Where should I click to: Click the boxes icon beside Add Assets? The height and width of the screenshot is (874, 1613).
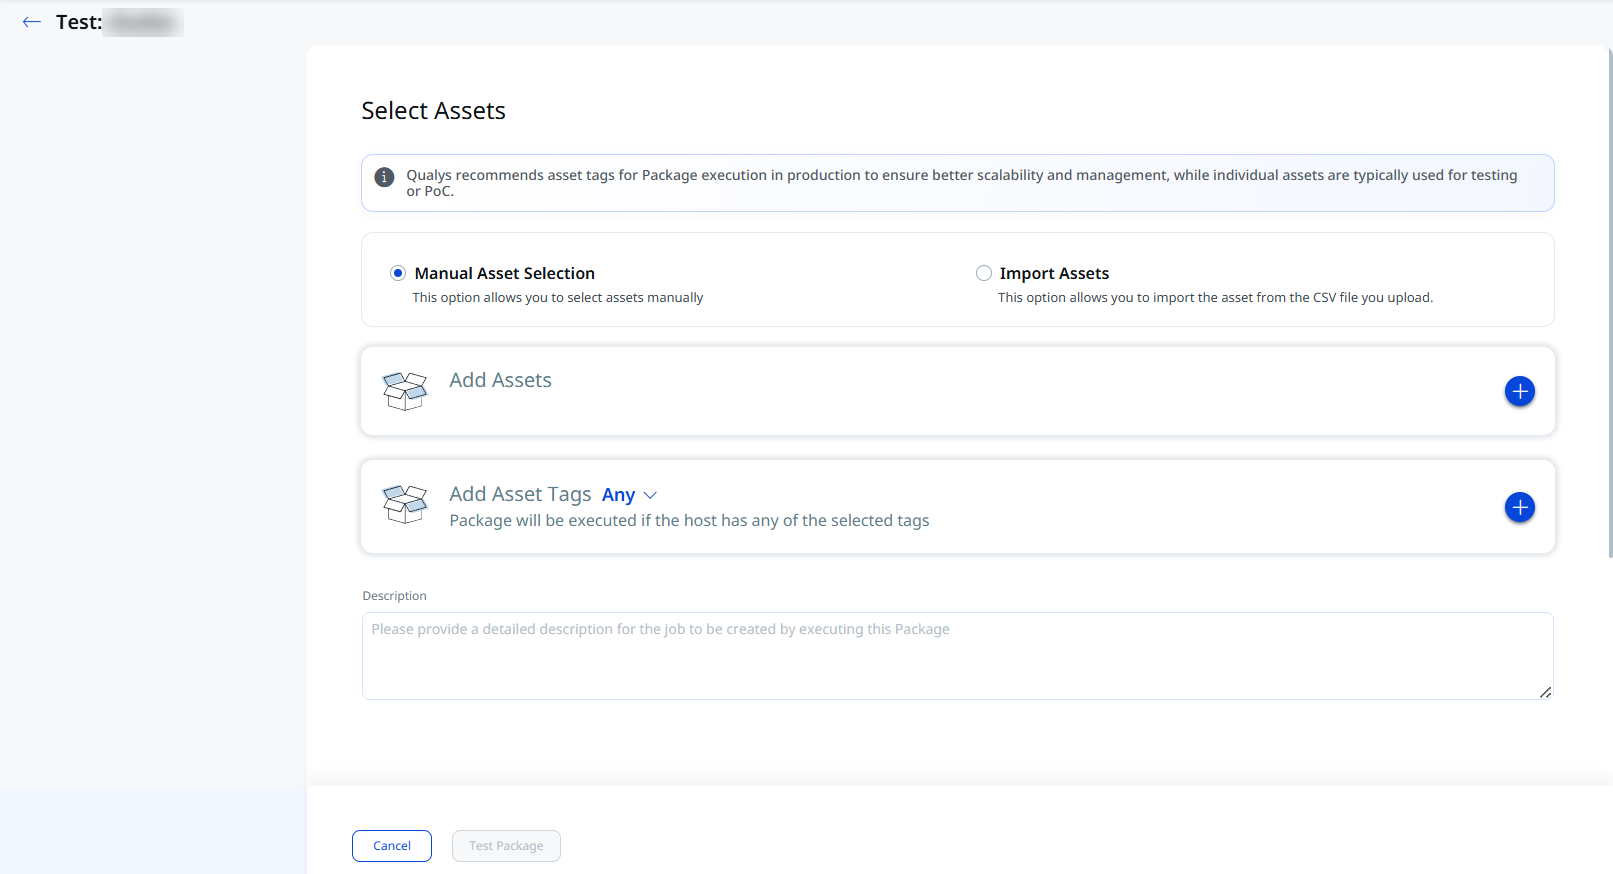click(x=405, y=391)
